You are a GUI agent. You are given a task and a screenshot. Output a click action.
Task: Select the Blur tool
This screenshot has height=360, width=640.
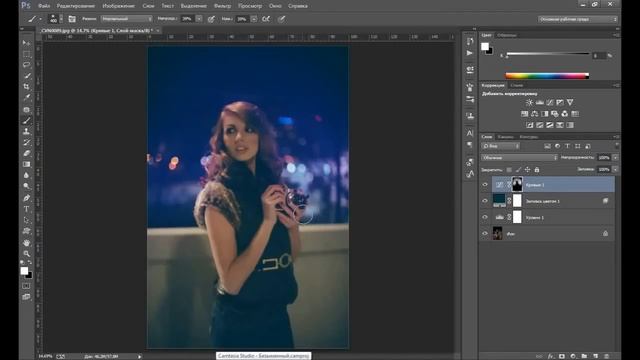(x=27, y=176)
